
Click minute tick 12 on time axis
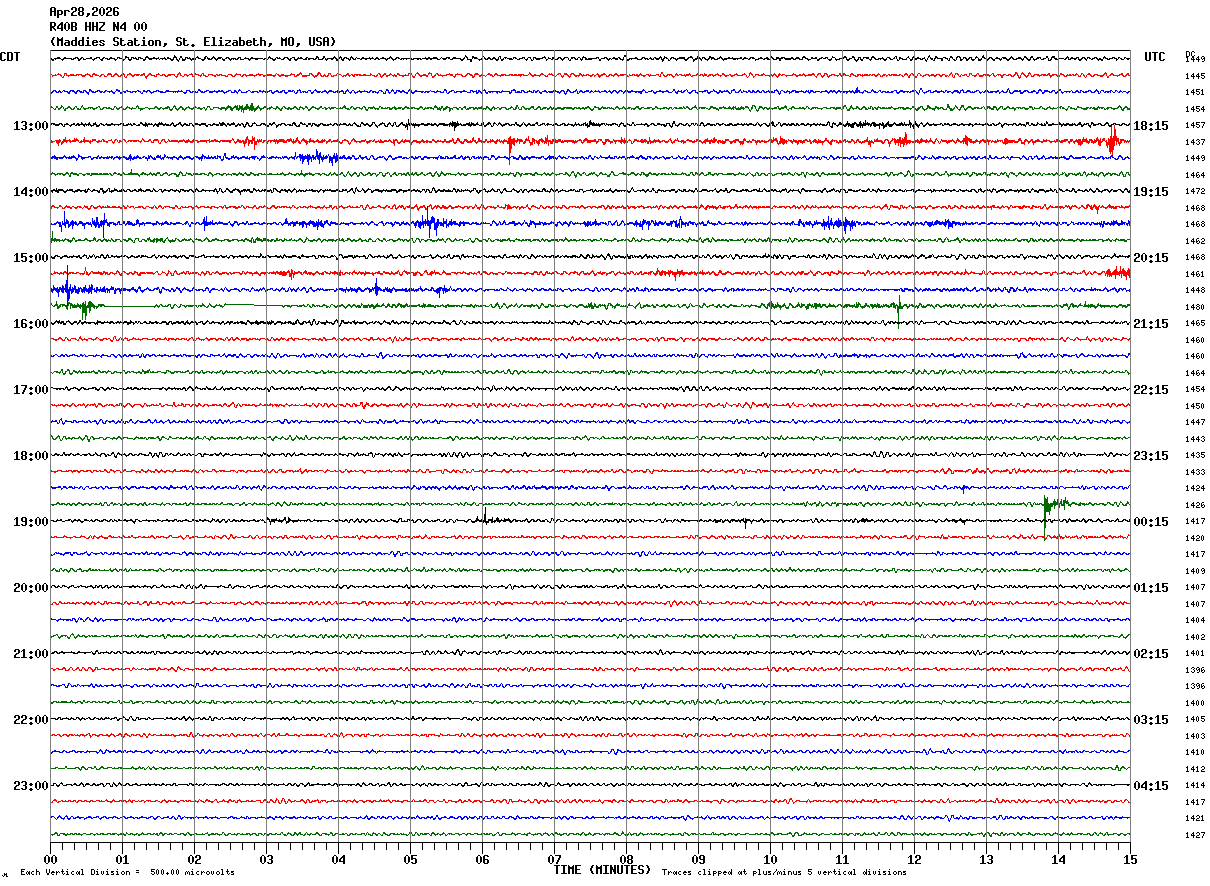(914, 859)
